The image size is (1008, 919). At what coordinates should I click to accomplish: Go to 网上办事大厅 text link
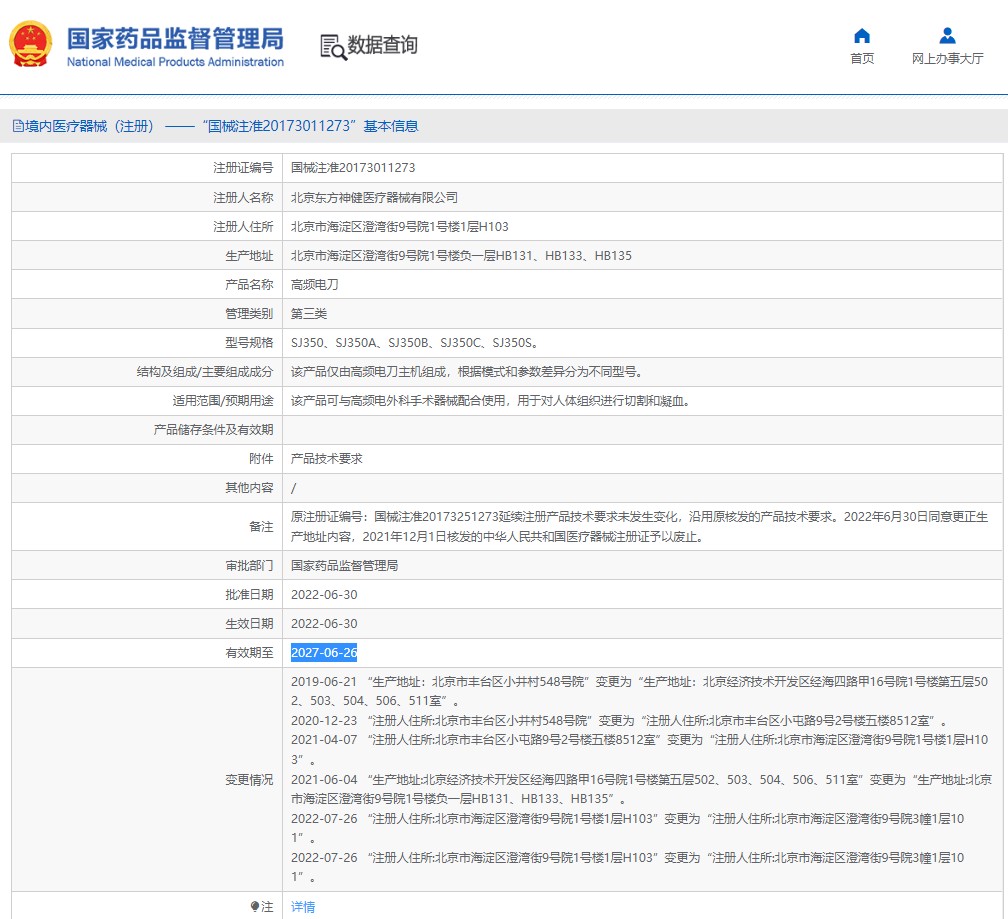pos(947,59)
